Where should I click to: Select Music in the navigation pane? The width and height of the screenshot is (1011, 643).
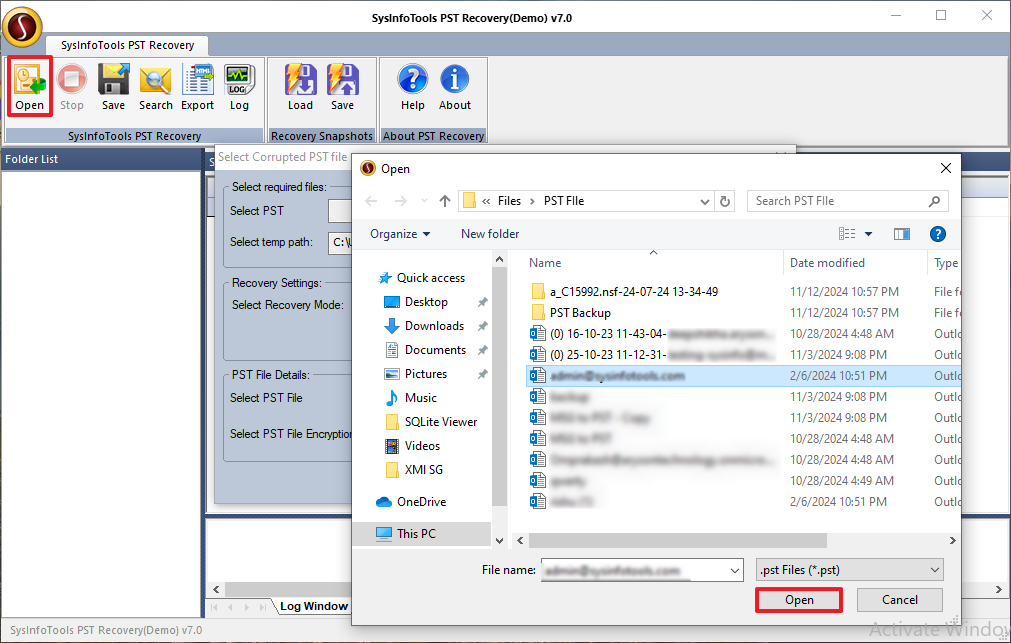(x=420, y=398)
